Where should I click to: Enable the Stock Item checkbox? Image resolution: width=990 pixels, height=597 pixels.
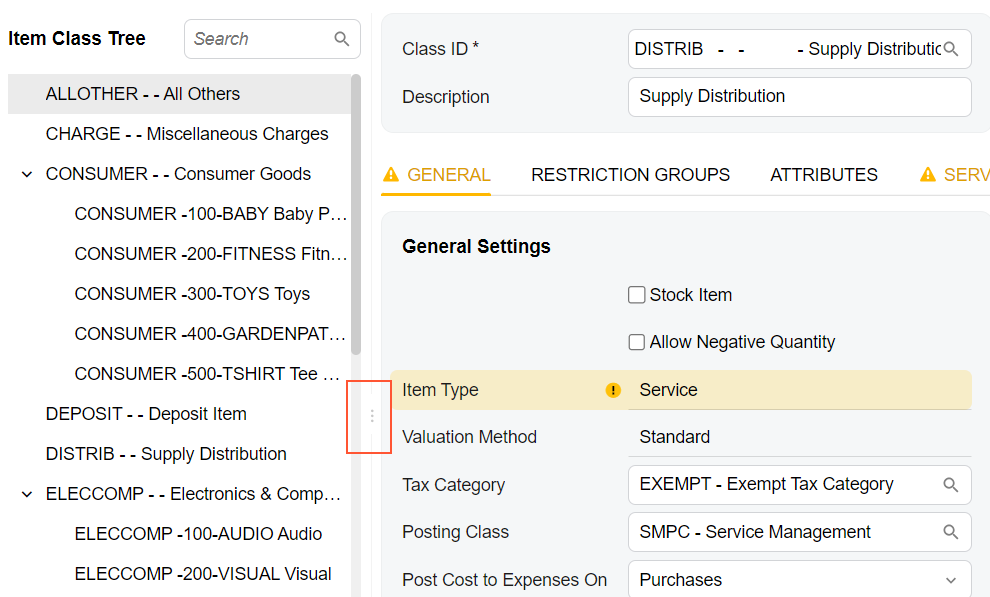coord(636,295)
